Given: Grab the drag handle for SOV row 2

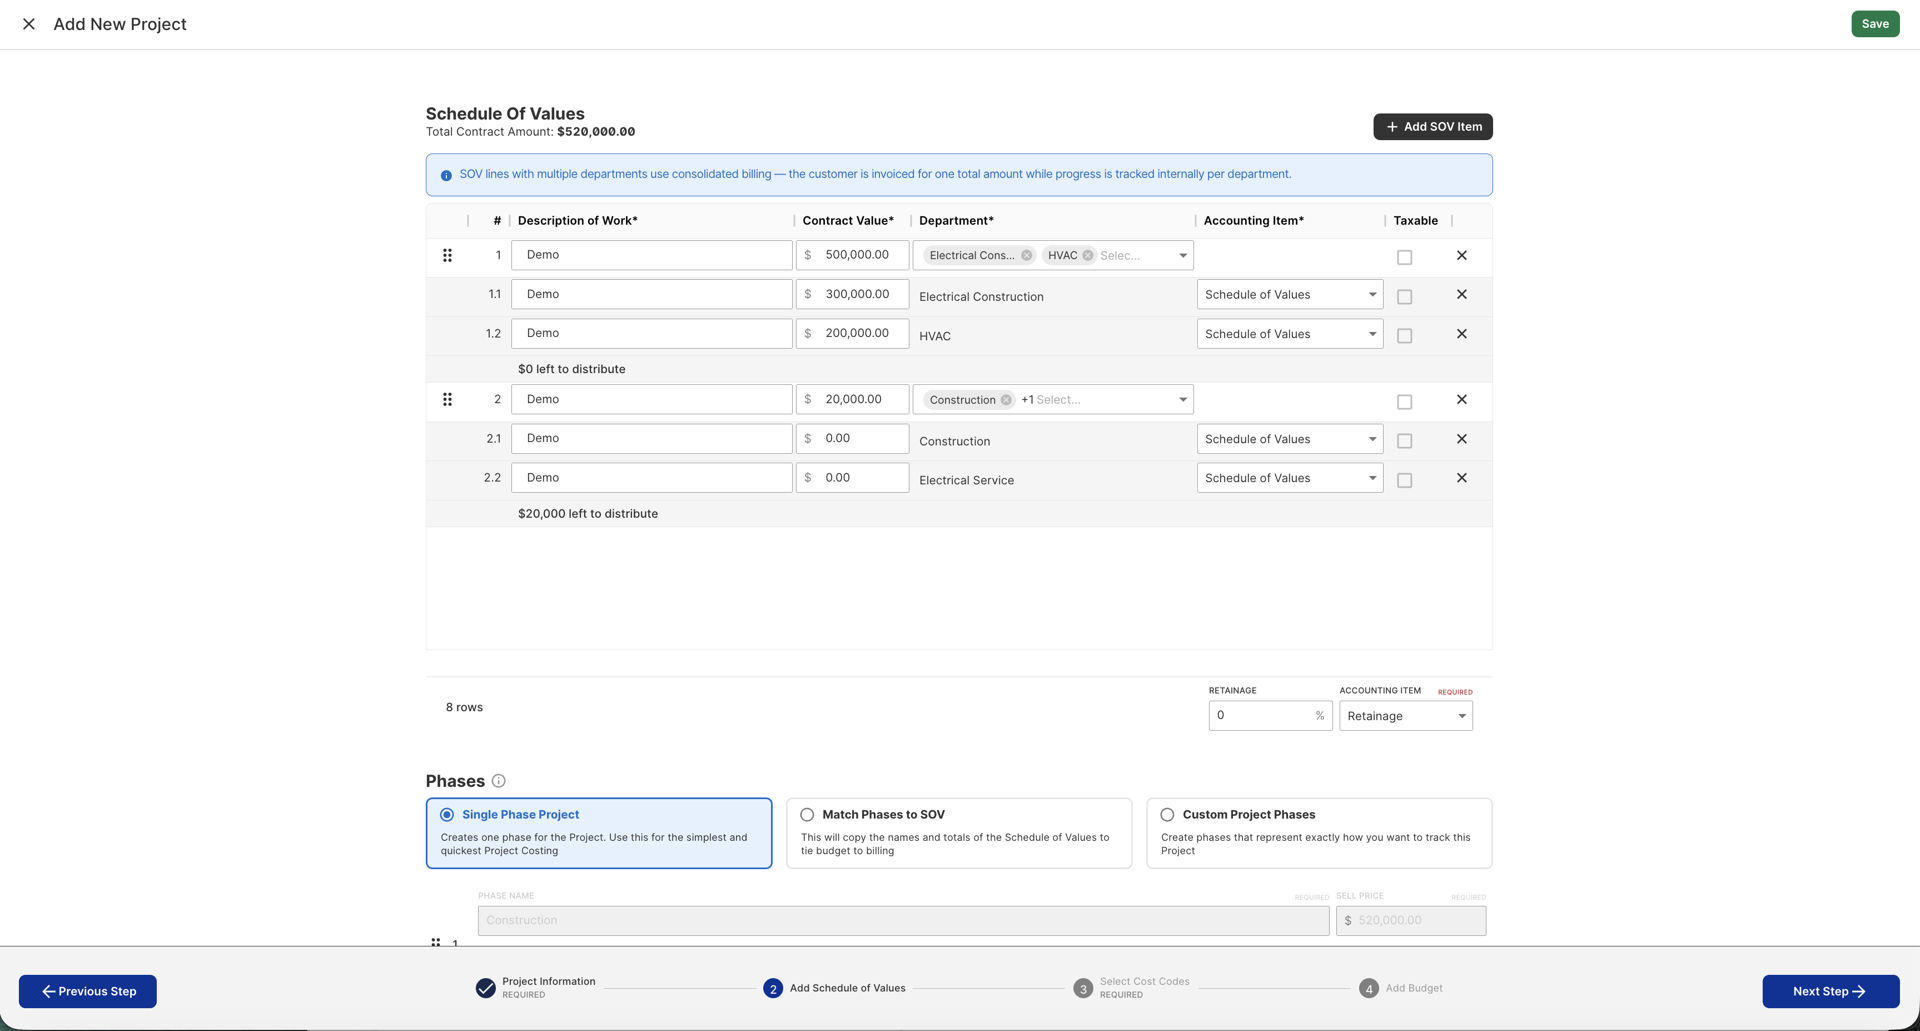Looking at the screenshot, I should click(x=447, y=399).
